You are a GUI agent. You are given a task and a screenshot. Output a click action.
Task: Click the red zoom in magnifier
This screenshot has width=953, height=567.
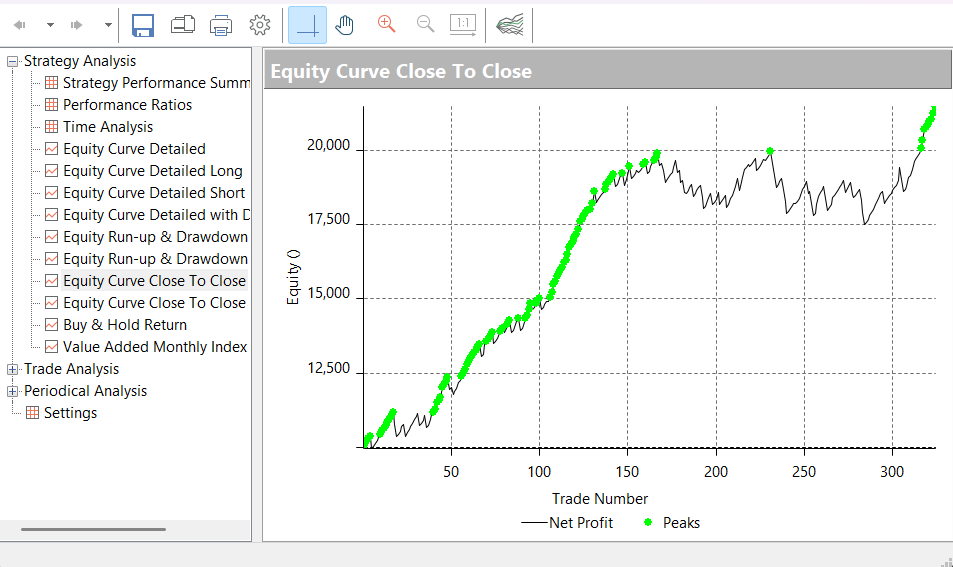[x=387, y=24]
